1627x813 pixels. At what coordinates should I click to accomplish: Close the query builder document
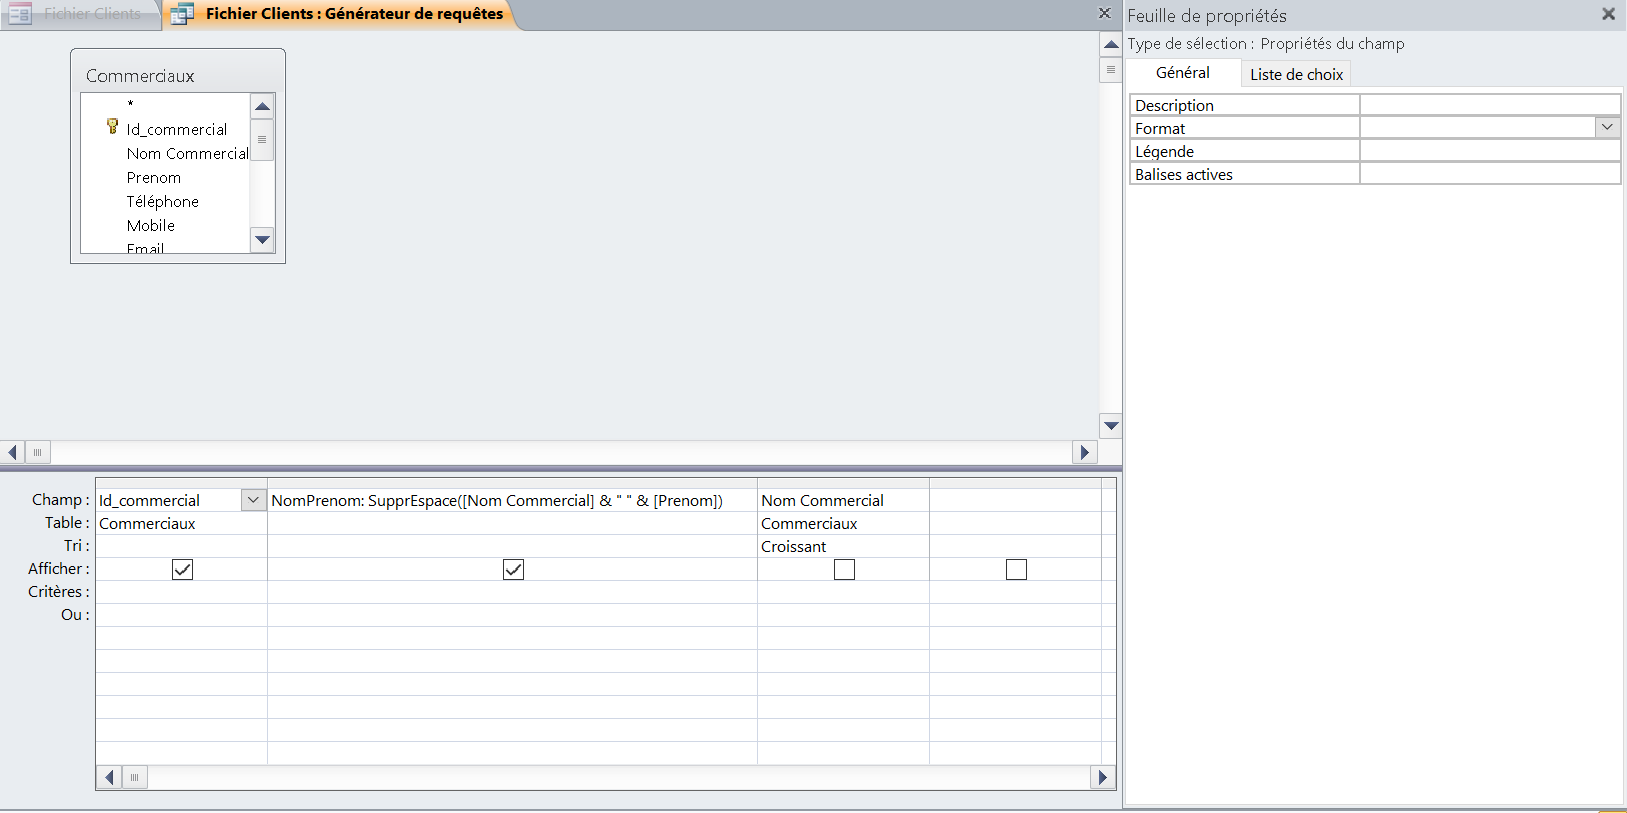(1104, 13)
